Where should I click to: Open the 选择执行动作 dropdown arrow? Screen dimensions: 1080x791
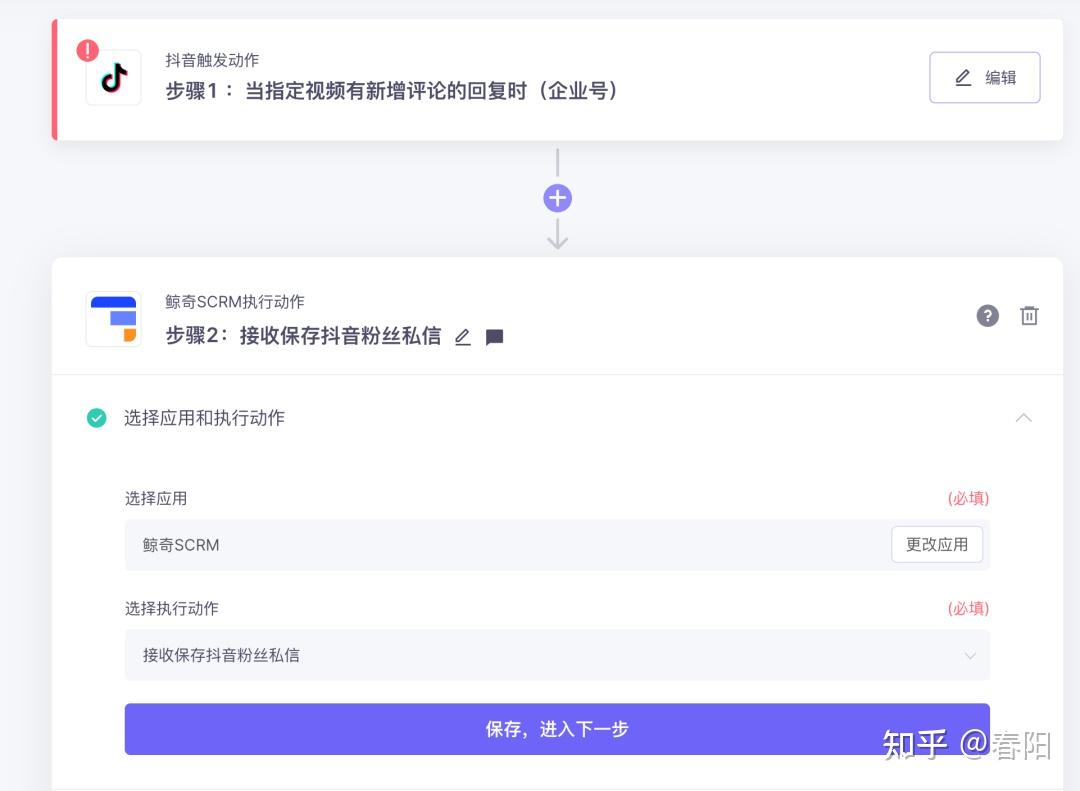[x=970, y=655]
